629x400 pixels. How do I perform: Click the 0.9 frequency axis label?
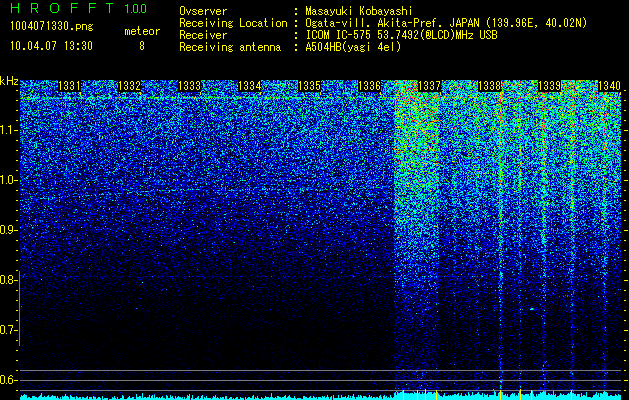point(7,230)
